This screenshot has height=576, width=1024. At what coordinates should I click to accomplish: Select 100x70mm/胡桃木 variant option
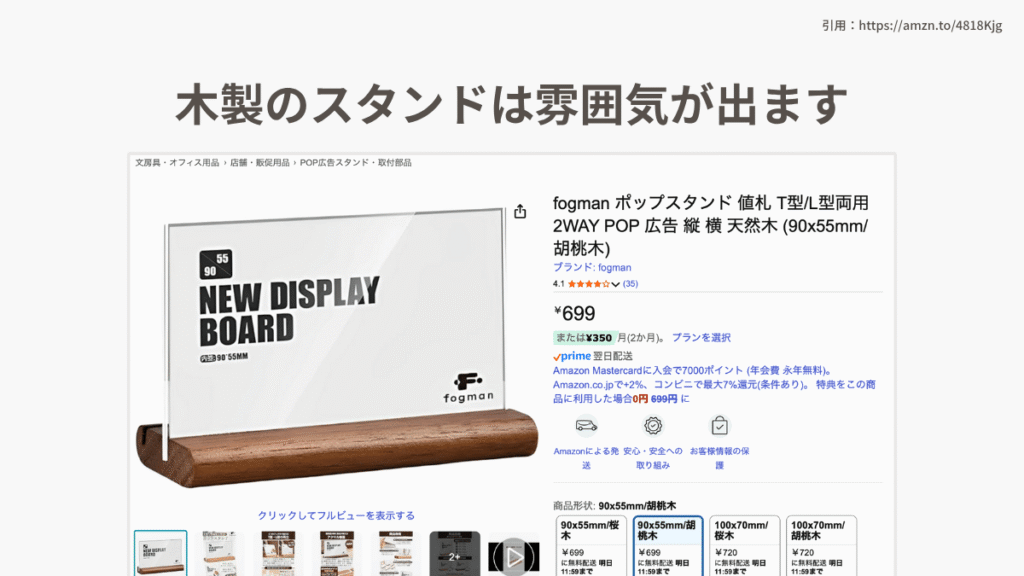tap(822, 546)
